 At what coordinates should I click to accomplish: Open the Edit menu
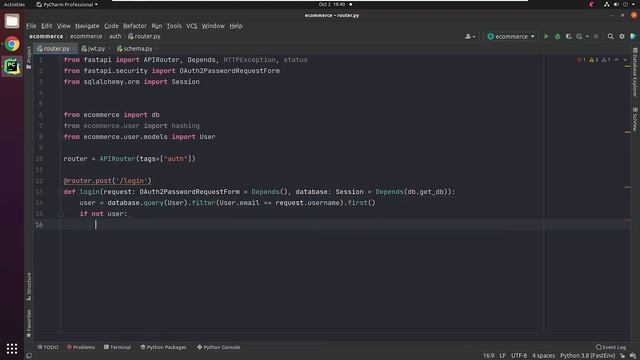pos(47,26)
